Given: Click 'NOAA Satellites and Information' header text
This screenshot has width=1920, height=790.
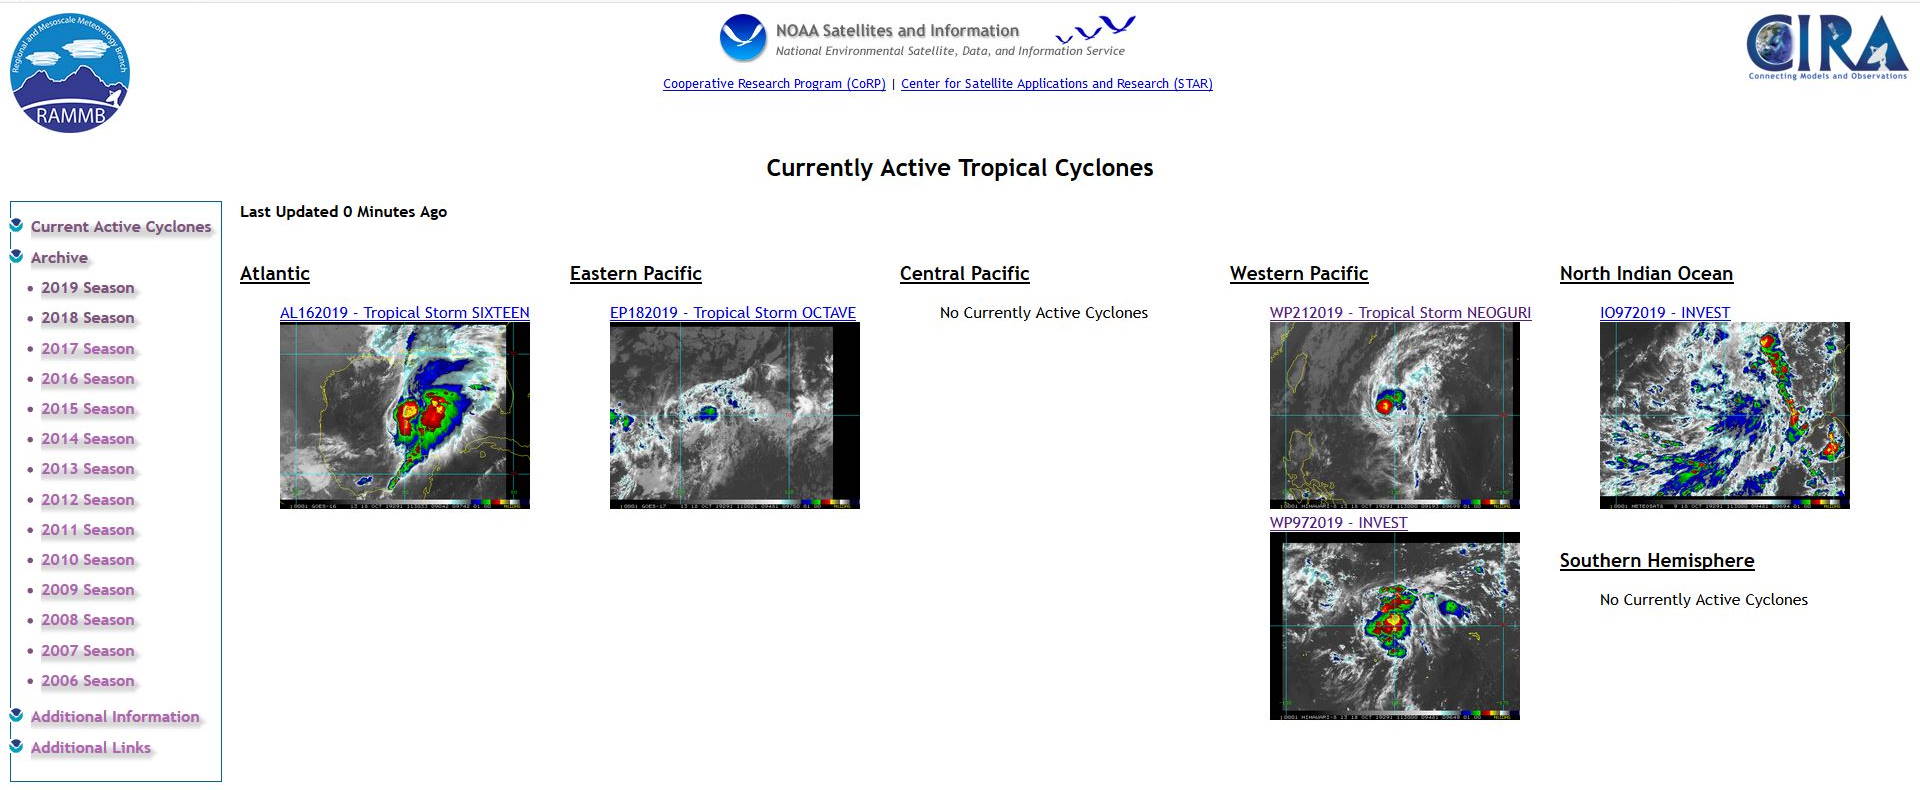Looking at the screenshot, I should (898, 31).
